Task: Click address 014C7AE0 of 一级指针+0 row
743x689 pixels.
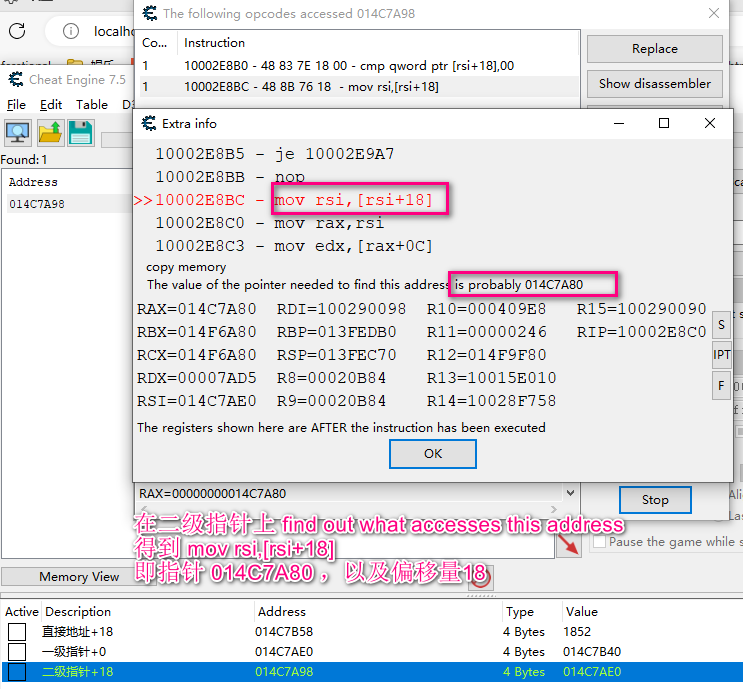Action: 284,652
